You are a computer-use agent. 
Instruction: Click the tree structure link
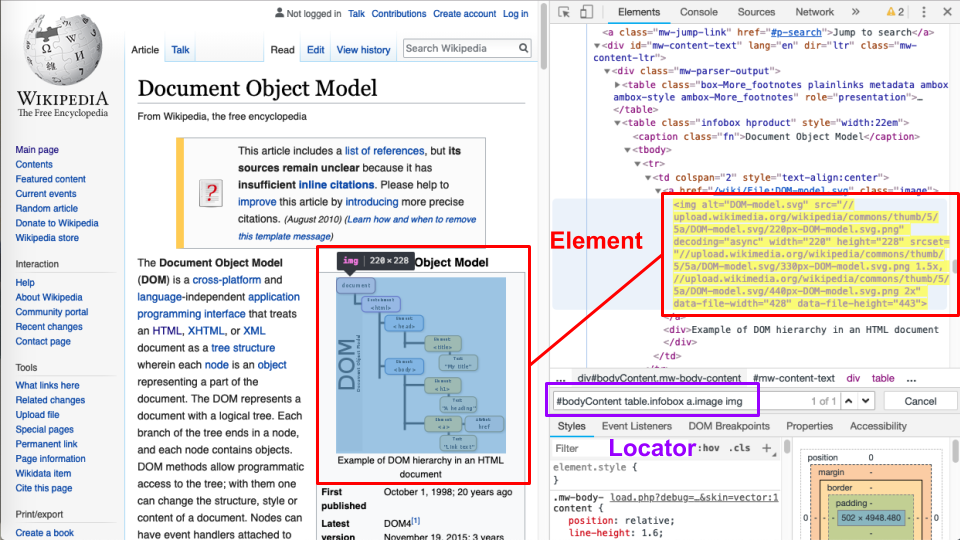tap(243, 348)
